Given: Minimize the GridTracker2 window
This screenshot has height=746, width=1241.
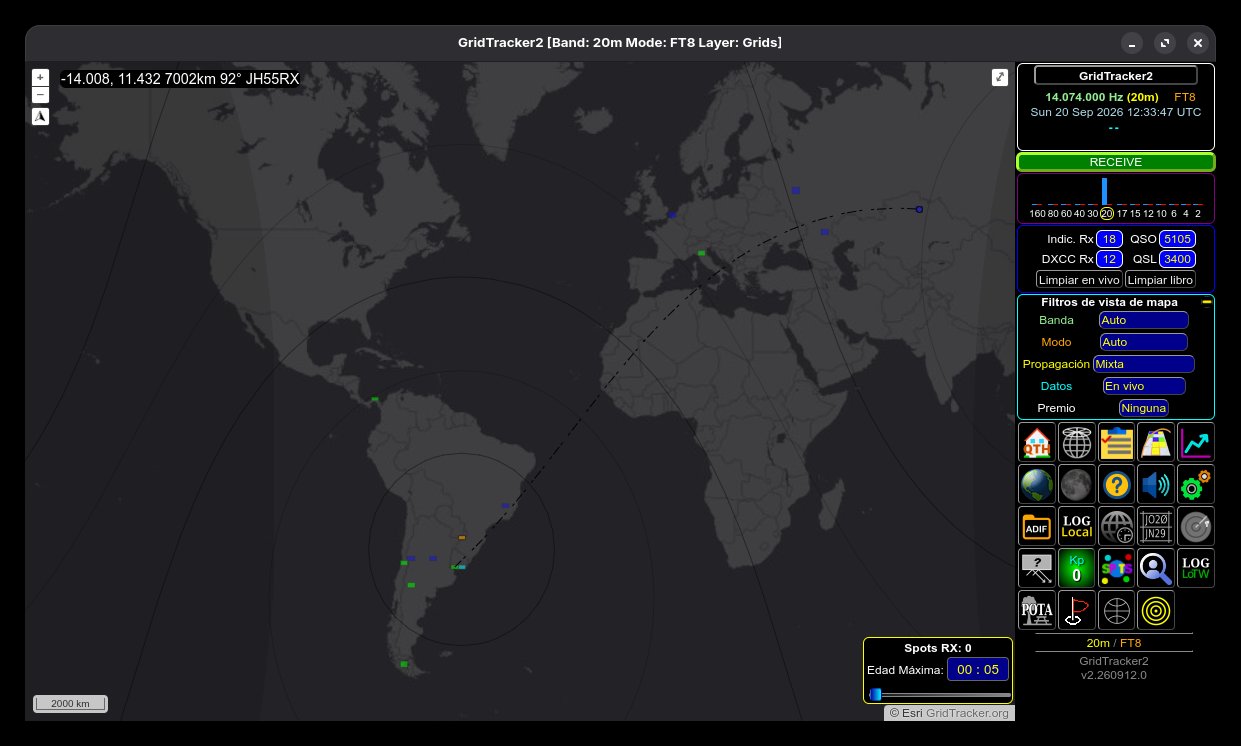Looking at the screenshot, I should (1131, 43).
